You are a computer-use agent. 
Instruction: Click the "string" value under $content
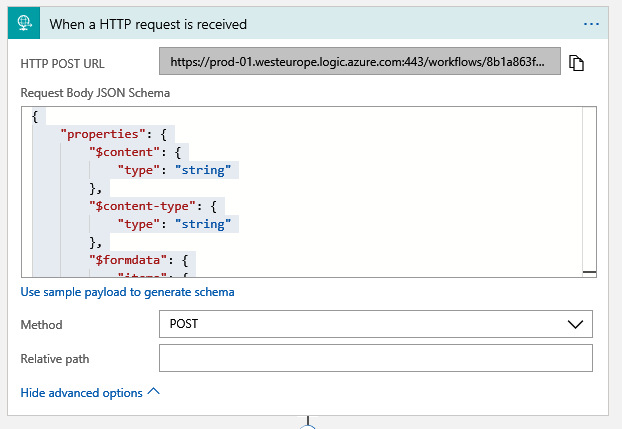pos(203,170)
